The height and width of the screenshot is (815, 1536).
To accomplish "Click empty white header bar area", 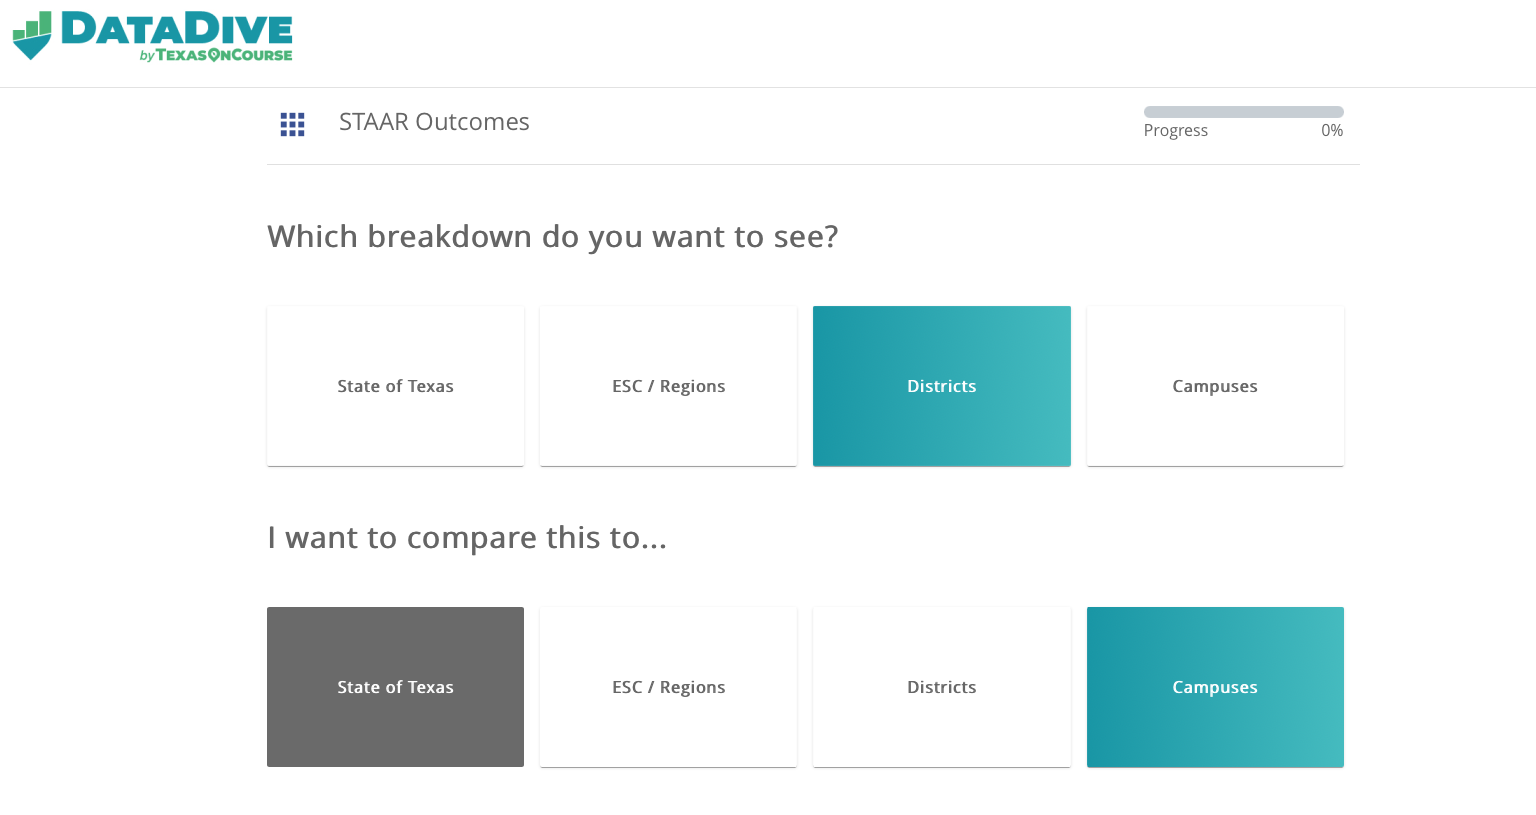I will click(900, 43).
